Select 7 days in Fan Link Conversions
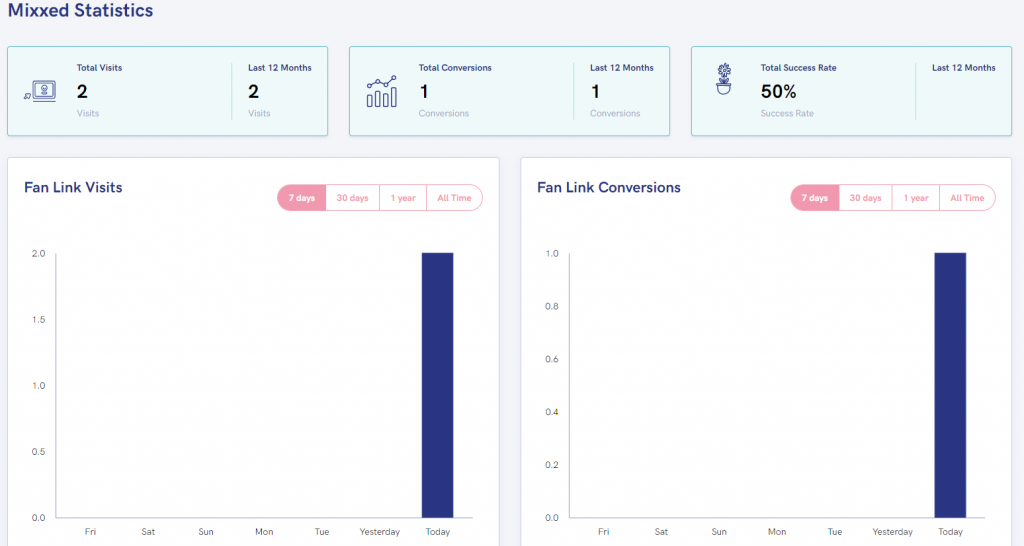This screenshot has width=1024, height=546. 815,198
